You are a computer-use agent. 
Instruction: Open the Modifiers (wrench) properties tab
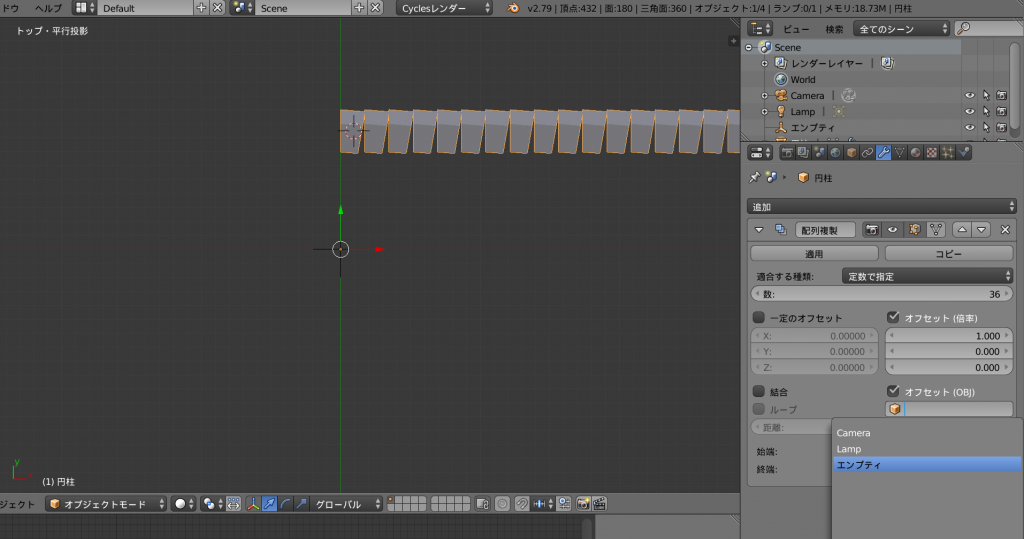(x=883, y=153)
